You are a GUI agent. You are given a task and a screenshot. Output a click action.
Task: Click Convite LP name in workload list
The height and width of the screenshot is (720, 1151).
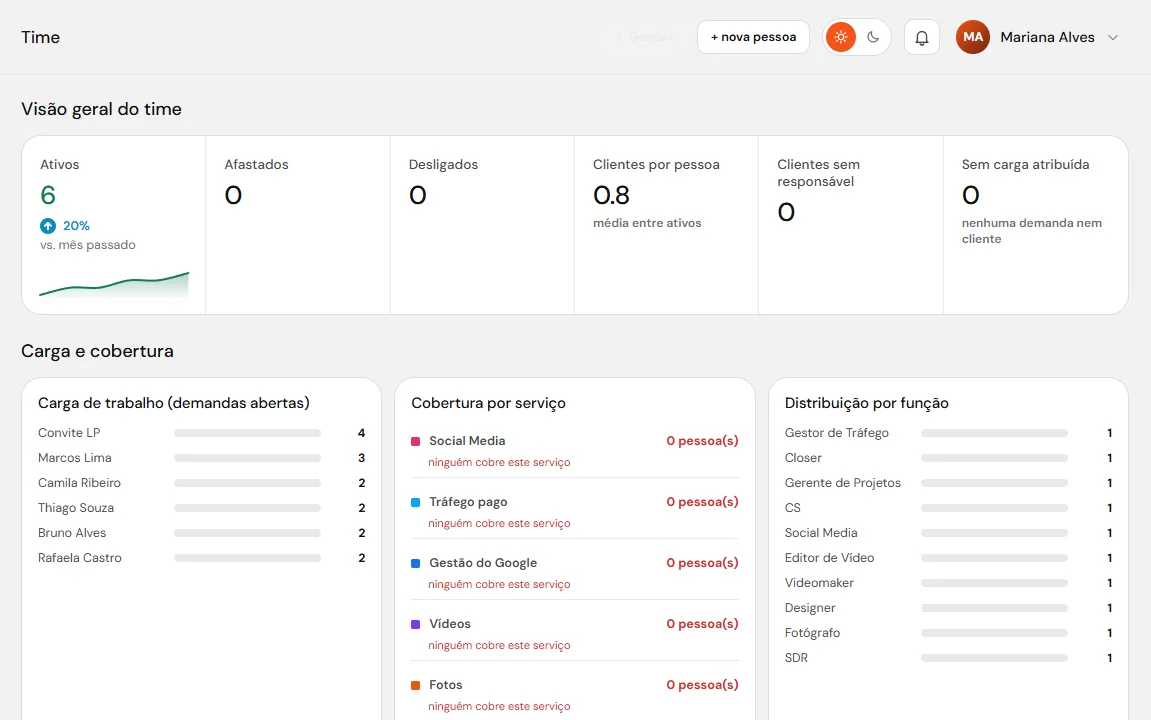tap(69, 433)
